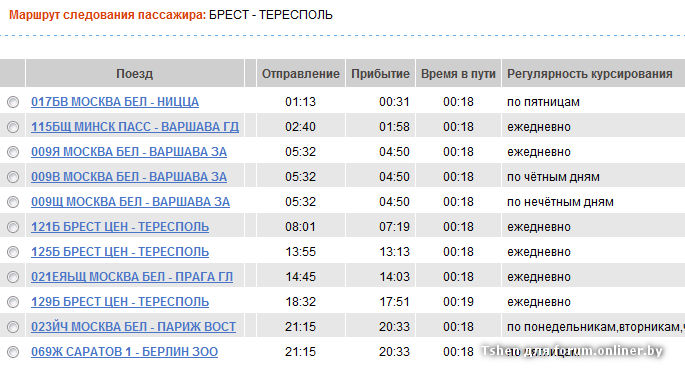Click the Поезд column header

tap(135, 73)
